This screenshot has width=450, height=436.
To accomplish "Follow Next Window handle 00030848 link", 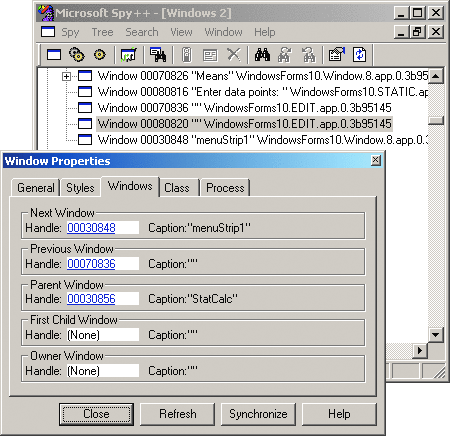I will 91,228.
